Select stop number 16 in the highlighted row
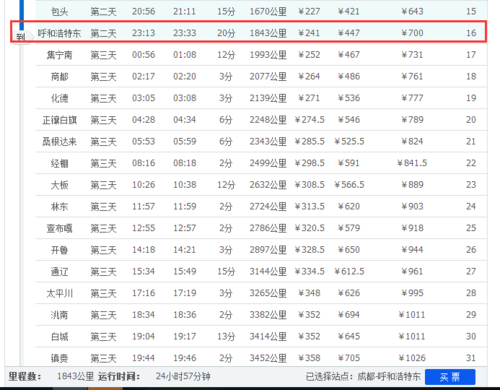The image size is (500, 390). (471, 33)
